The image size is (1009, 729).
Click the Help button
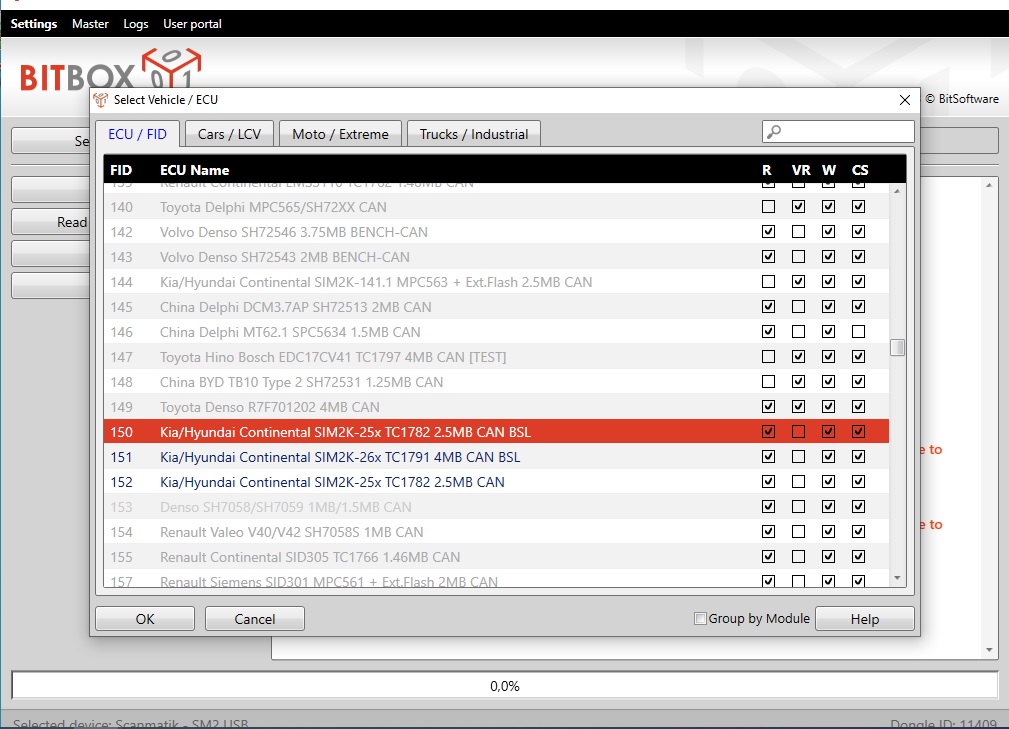(864, 619)
